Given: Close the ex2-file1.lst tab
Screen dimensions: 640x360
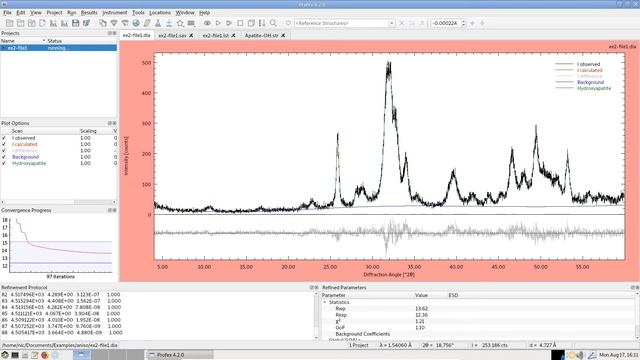Looking at the screenshot, I should pos(233,36).
